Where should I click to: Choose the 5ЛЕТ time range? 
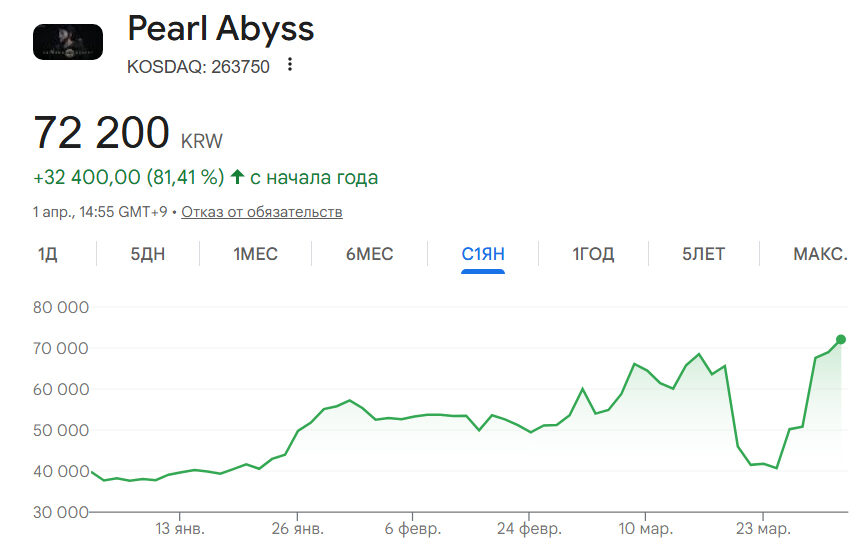(x=703, y=254)
